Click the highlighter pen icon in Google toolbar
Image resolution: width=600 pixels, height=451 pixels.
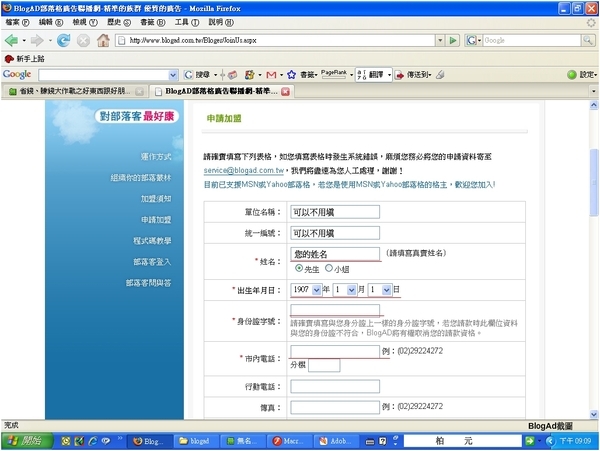point(440,75)
